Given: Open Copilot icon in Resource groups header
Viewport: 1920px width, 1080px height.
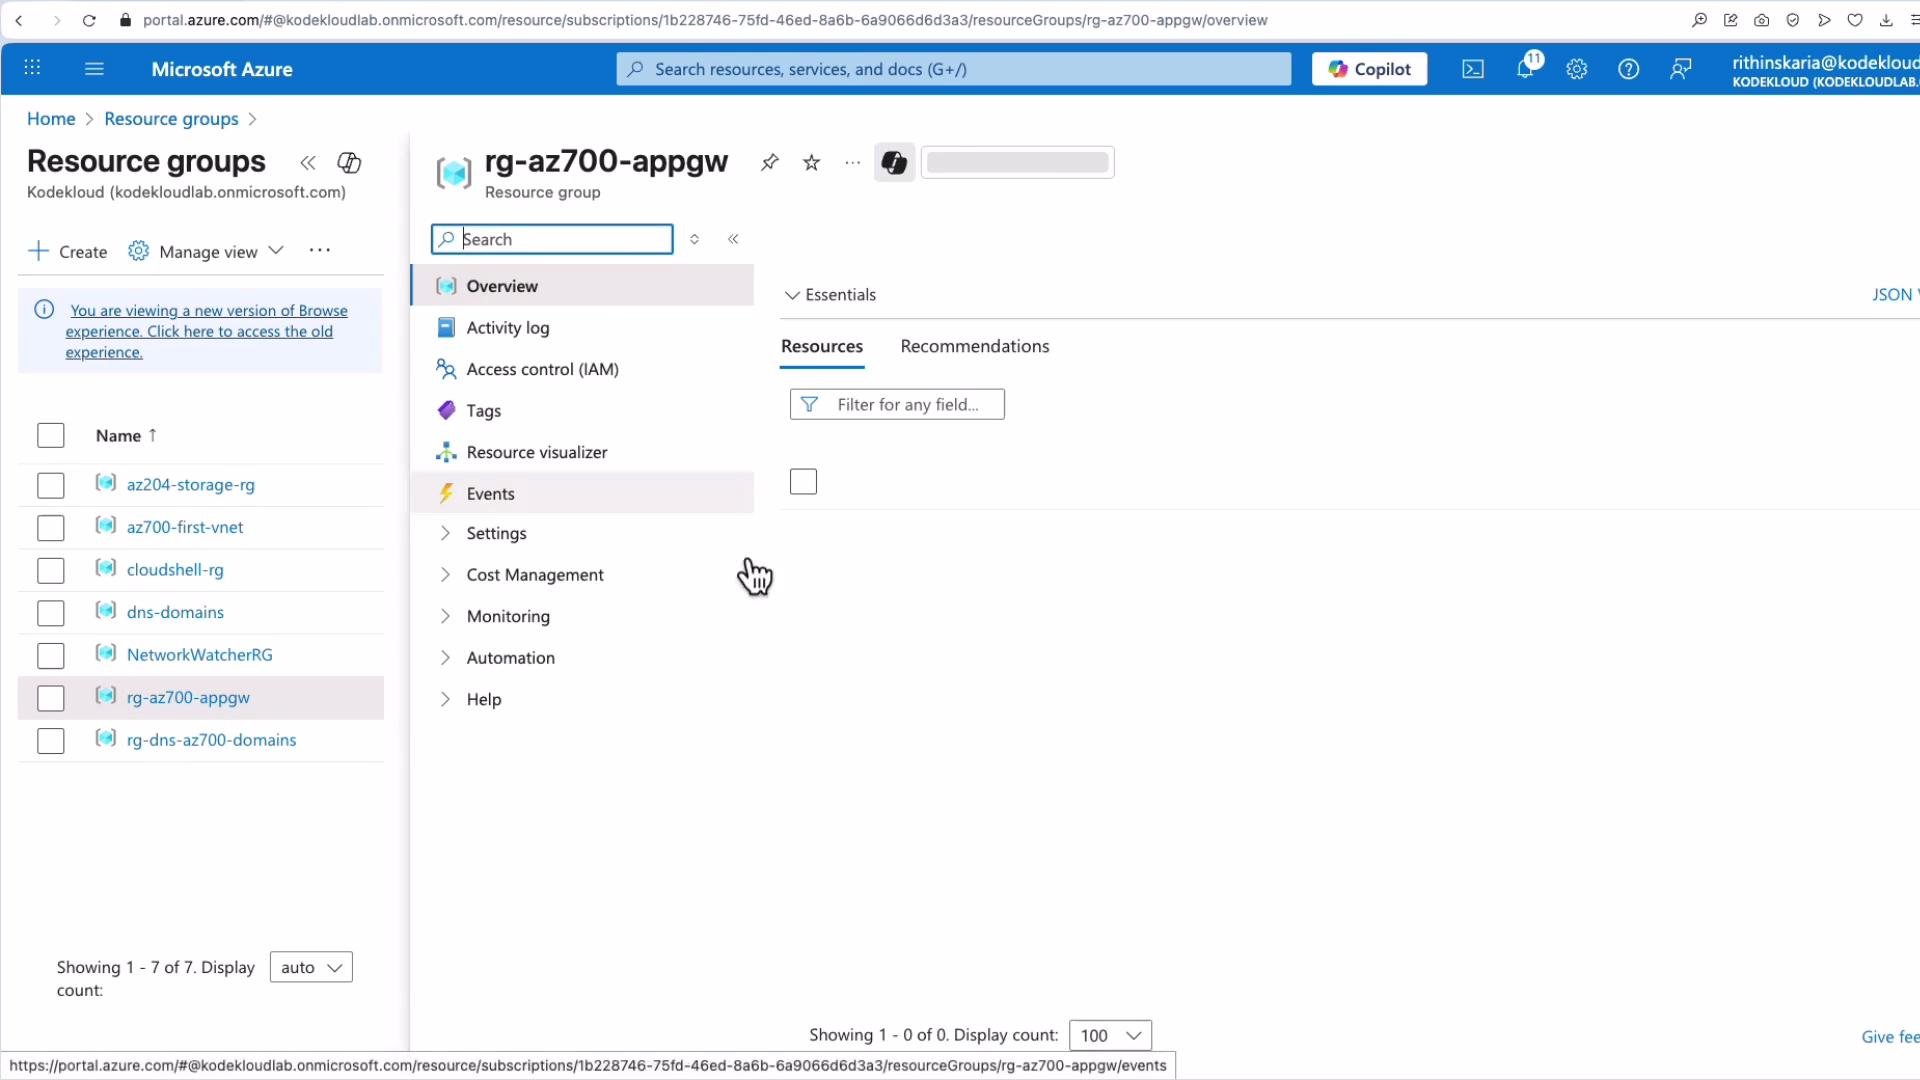Looking at the screenshot, I should click(x=349, y=162).
